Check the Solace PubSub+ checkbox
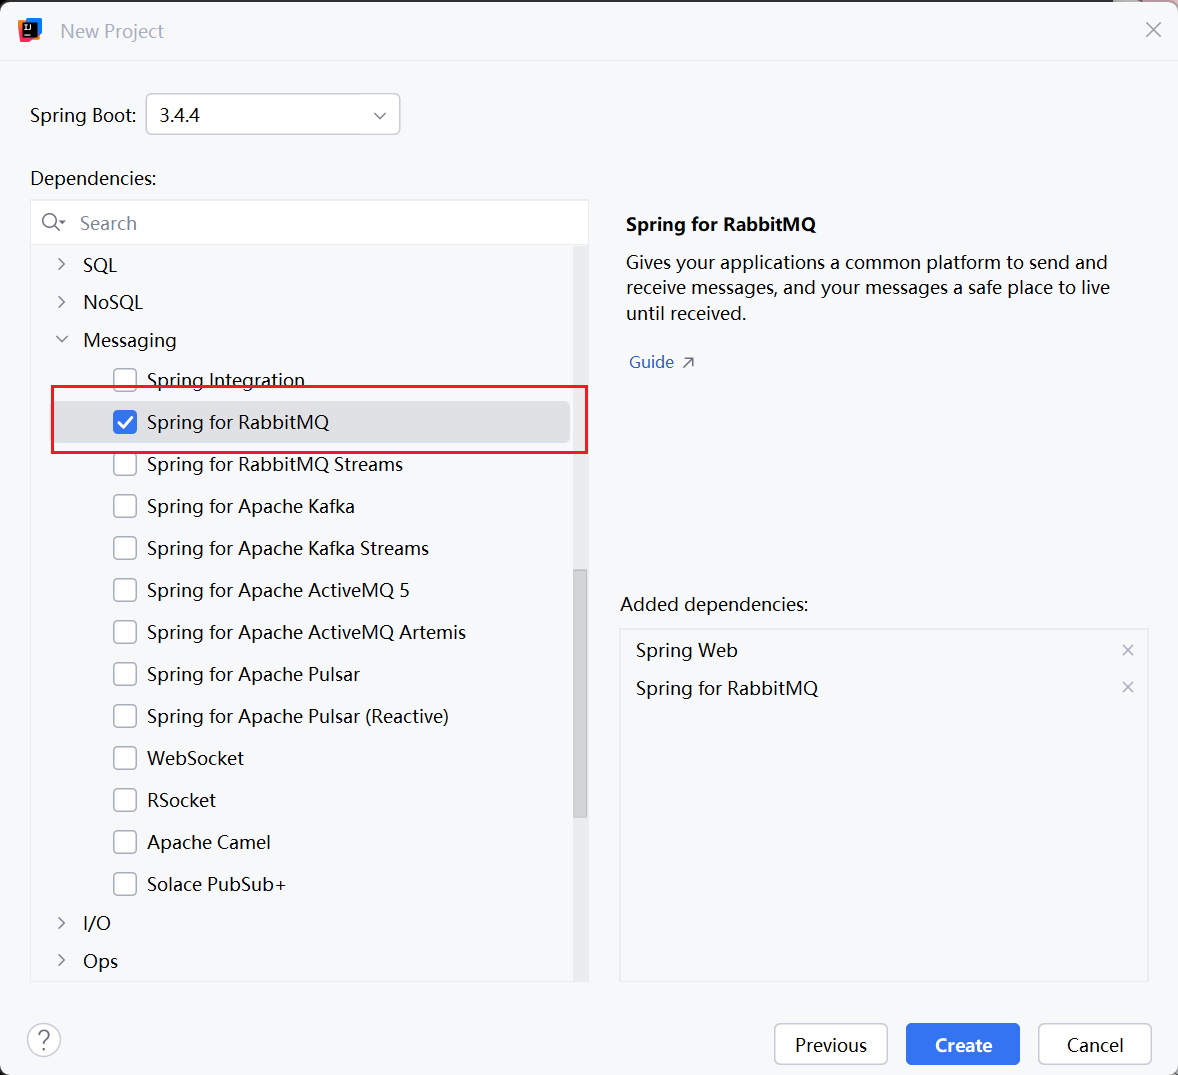The height and width of the screenshot is (1075, 1178). pos(125,885)
